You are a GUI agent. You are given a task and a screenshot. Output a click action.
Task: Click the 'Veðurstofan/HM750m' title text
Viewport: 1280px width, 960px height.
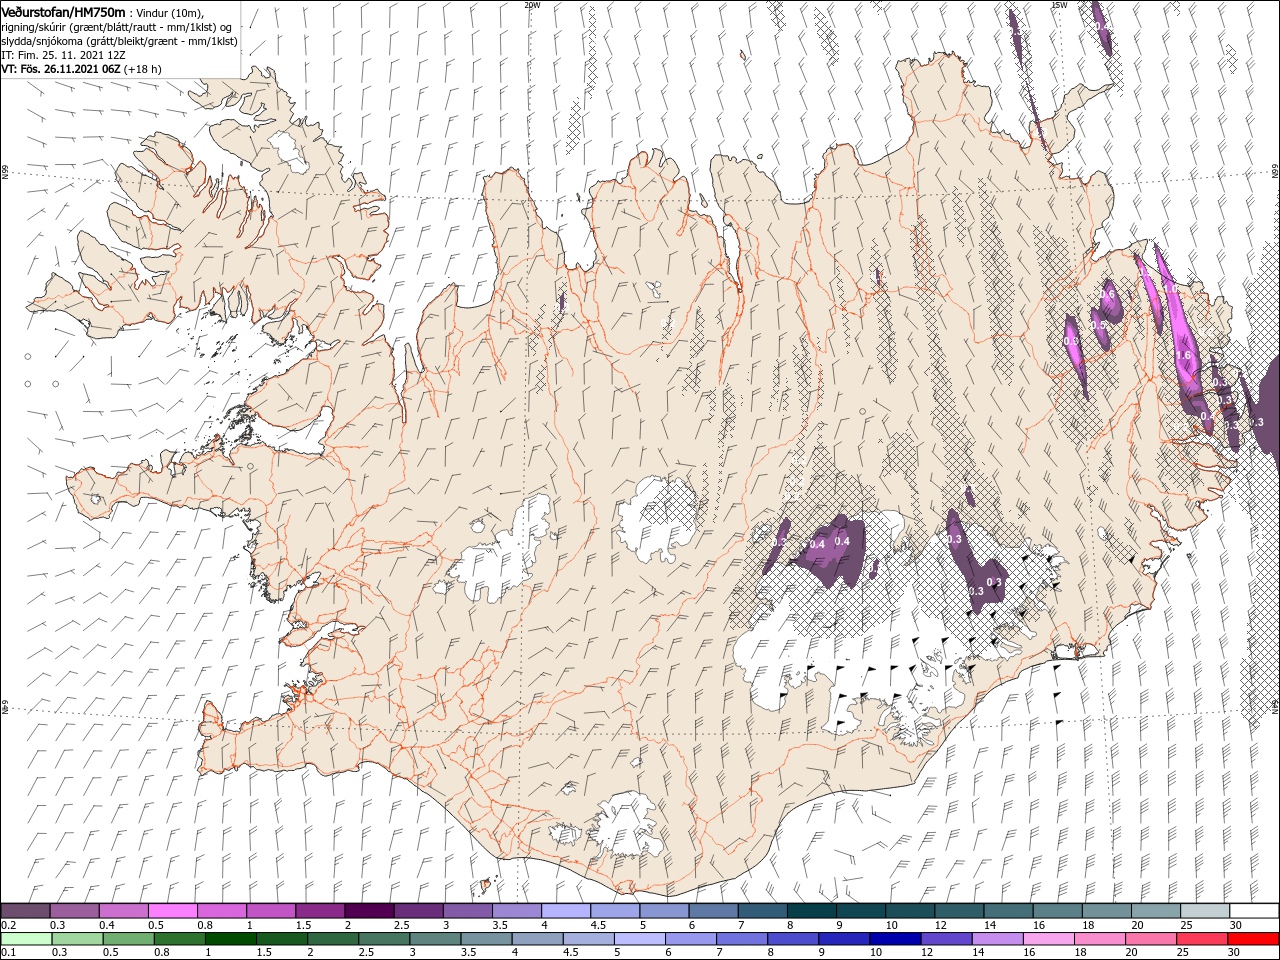[x=63, y=12]
